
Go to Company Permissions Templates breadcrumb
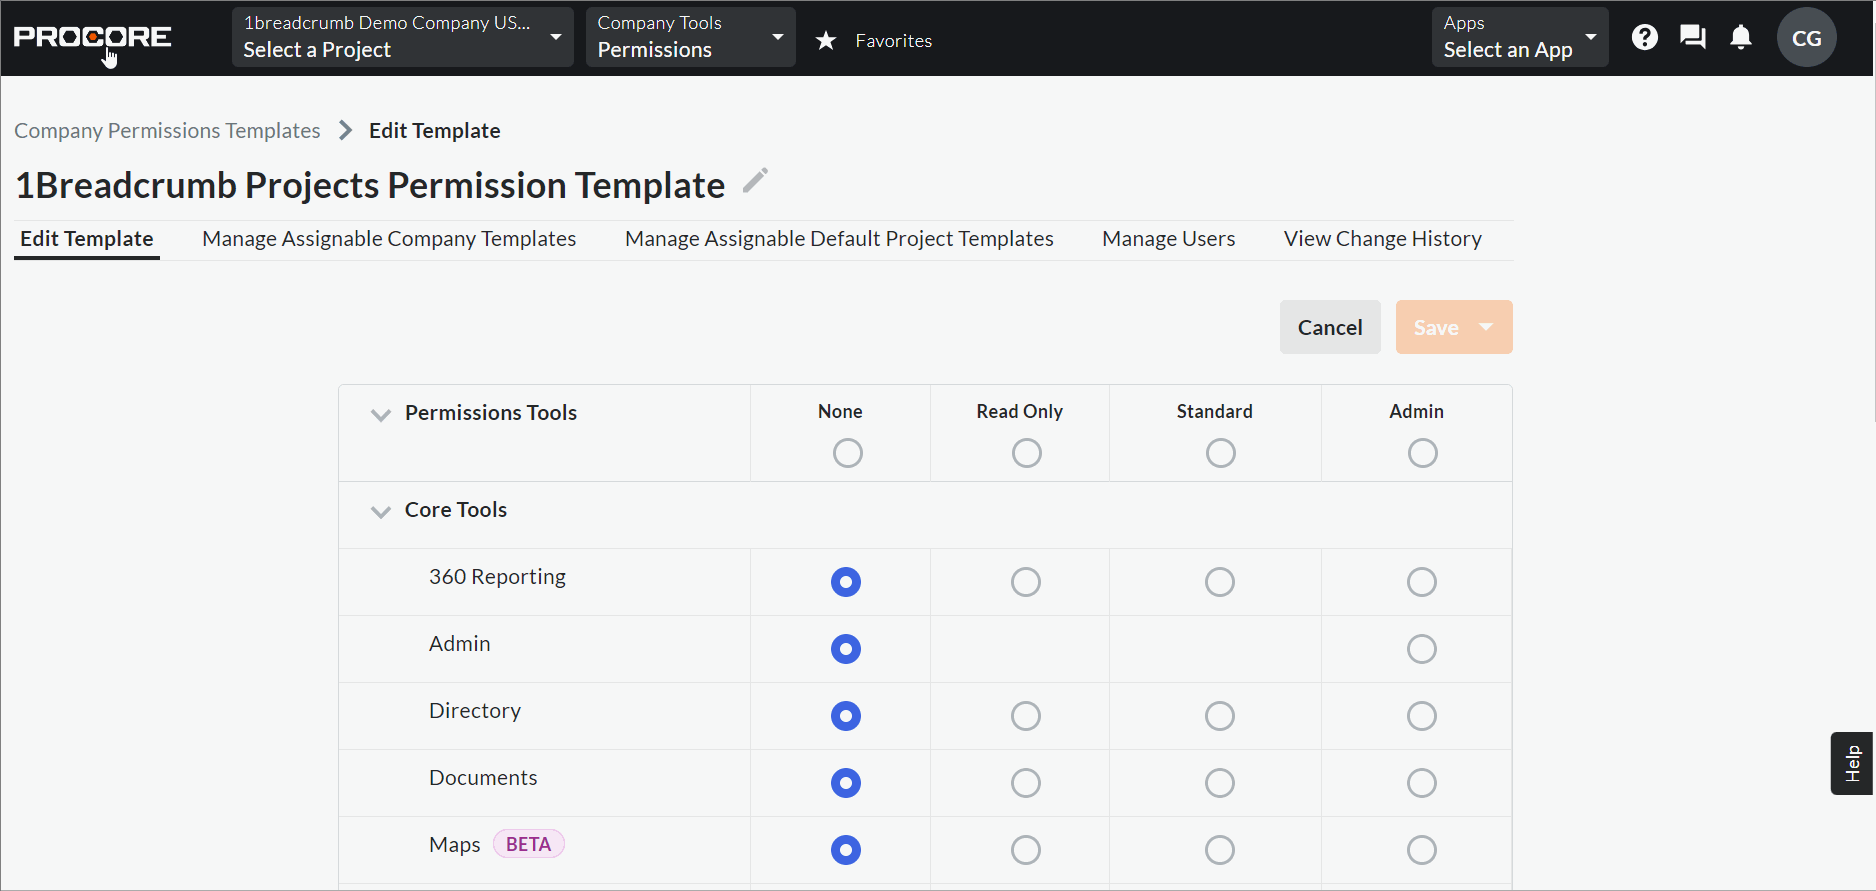[x=167, y=131]
